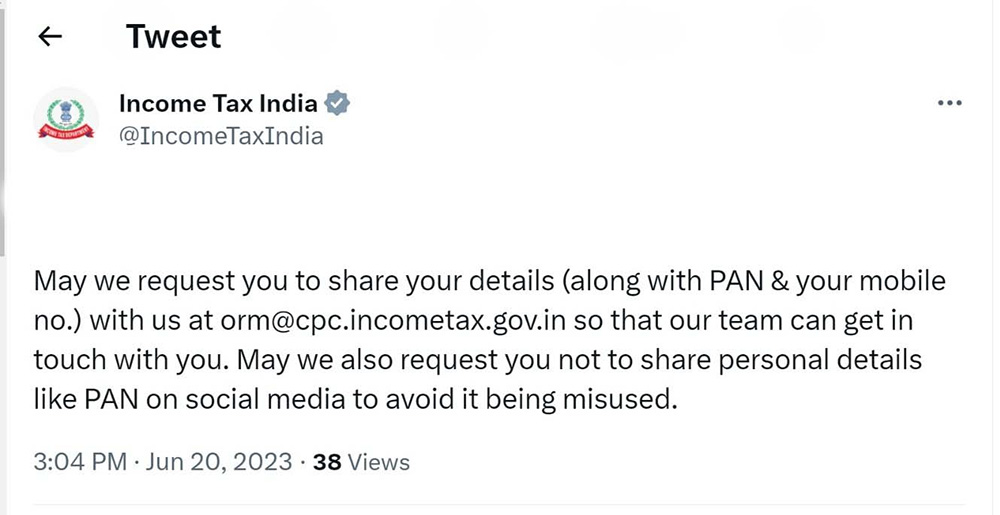Open the three-dot more options menu
The height and width of the screenshot is (515, 1000).
click(x=948, y=104)
